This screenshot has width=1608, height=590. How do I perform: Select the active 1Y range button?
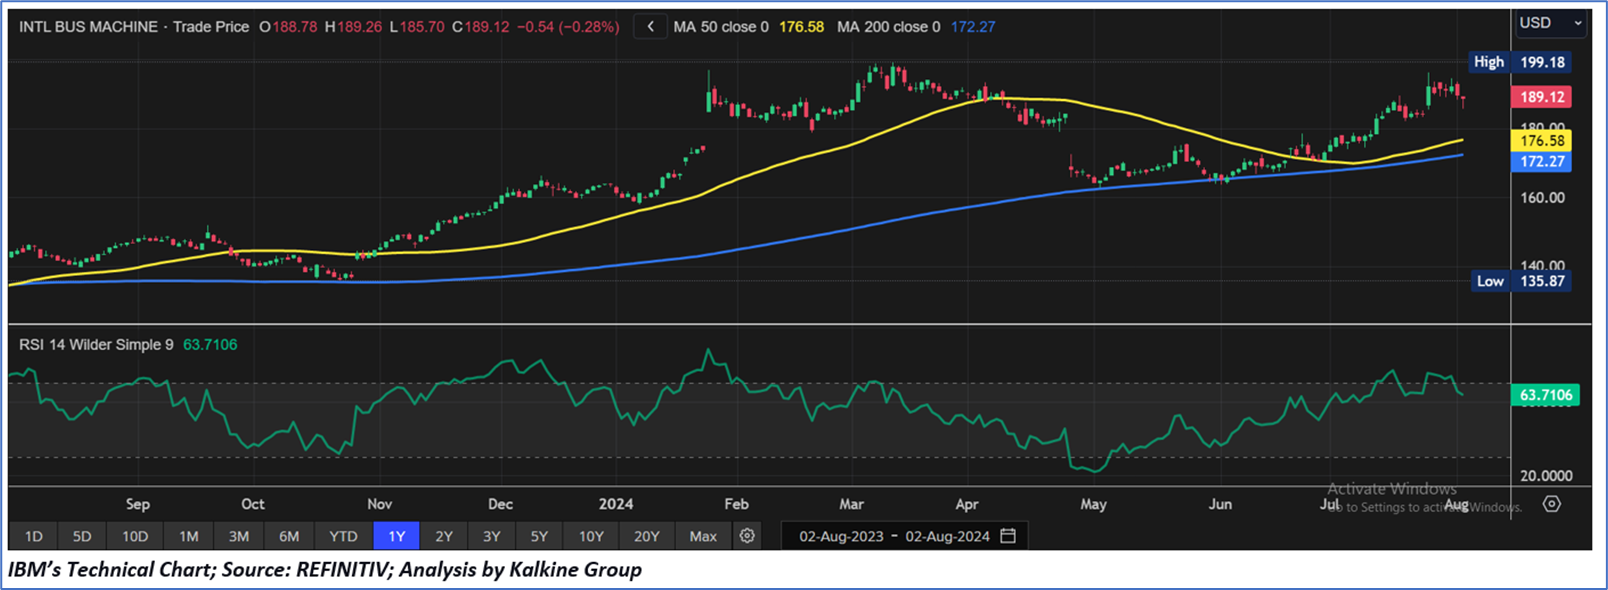(x=396, y=536)
